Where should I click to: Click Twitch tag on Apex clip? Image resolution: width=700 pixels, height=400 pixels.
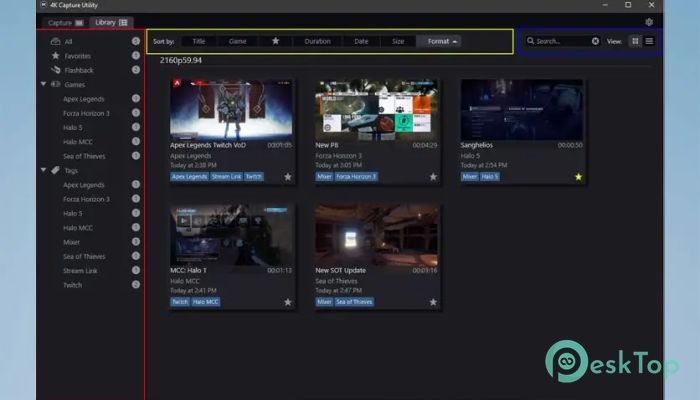pos(254,176)
